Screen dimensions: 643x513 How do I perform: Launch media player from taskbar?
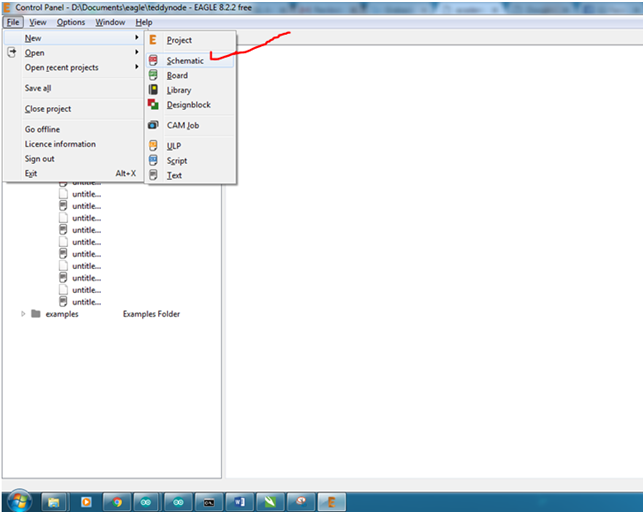pyautogui.click(x=86, y=502)
